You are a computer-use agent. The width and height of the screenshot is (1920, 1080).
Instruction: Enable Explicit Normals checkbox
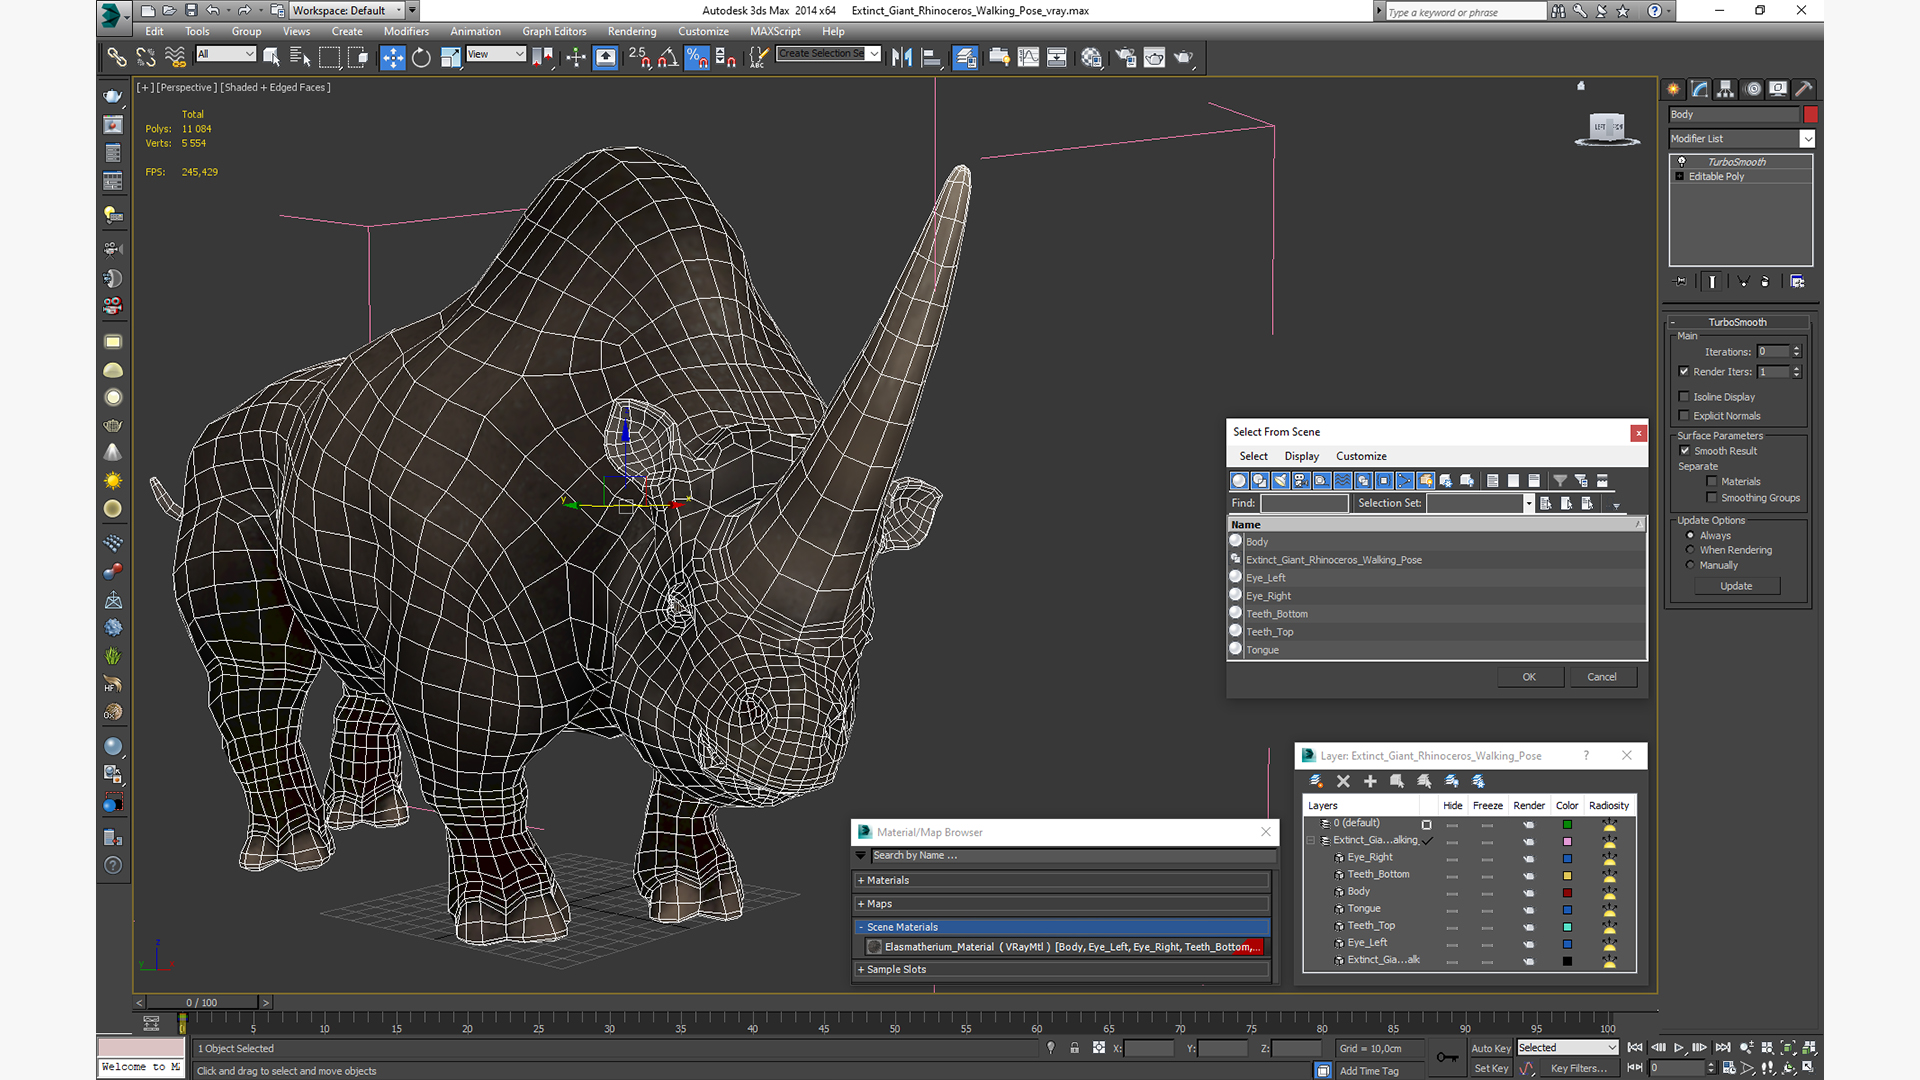point(1684,416)
